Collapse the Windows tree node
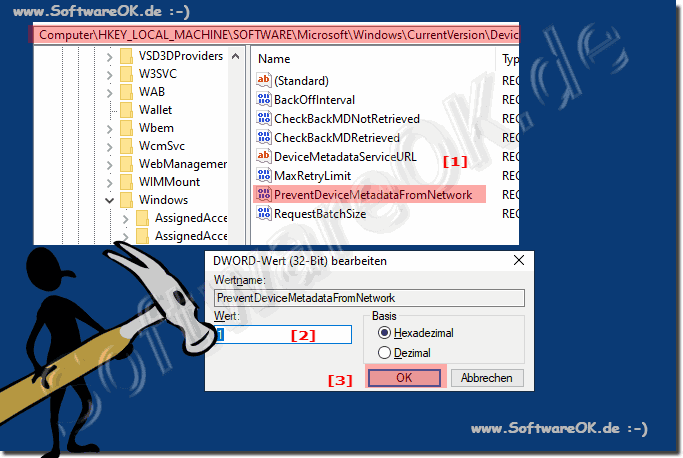 (x=109, y=200)
